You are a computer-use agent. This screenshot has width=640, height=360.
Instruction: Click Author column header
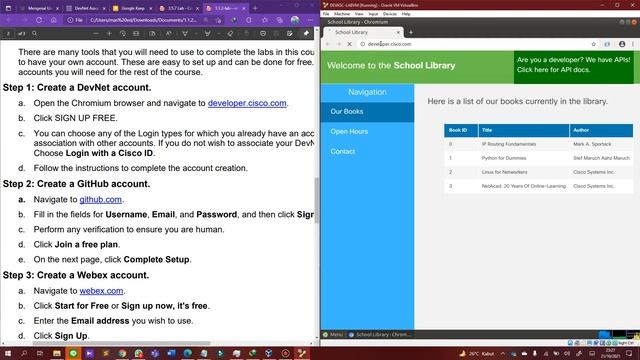pyautogui.click(x=601, y=130)
